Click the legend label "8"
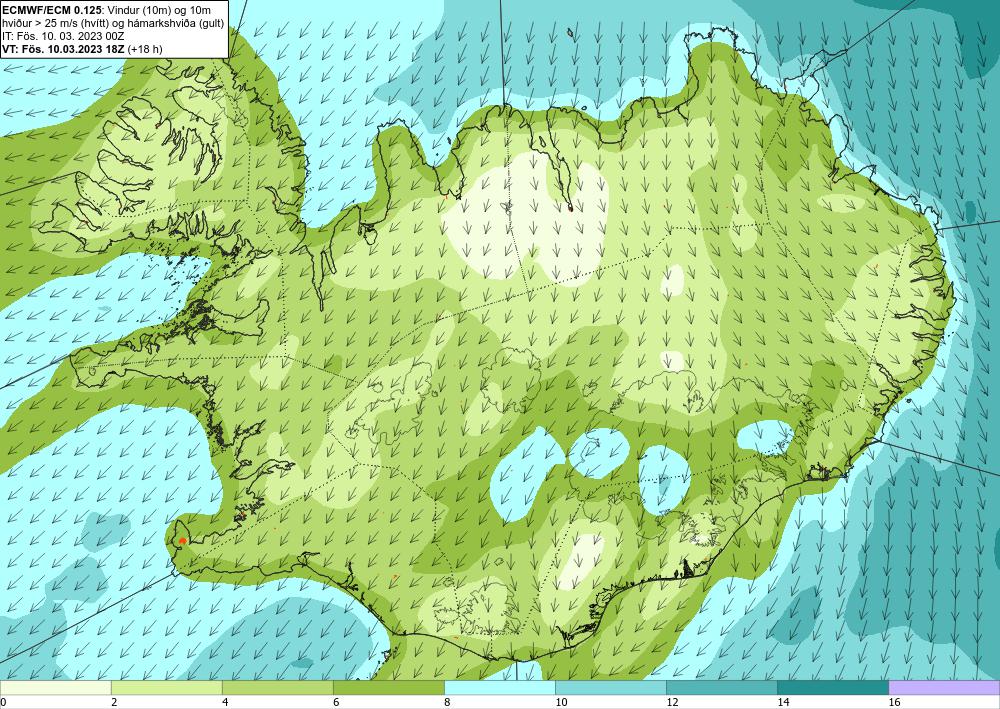 [x=447, y=702]
